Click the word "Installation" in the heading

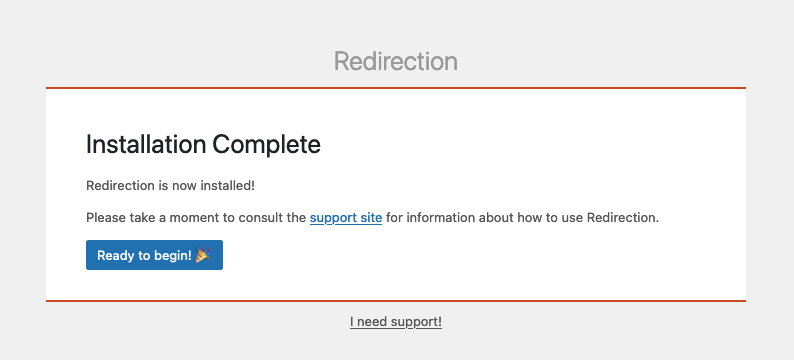tap(146, 144)
